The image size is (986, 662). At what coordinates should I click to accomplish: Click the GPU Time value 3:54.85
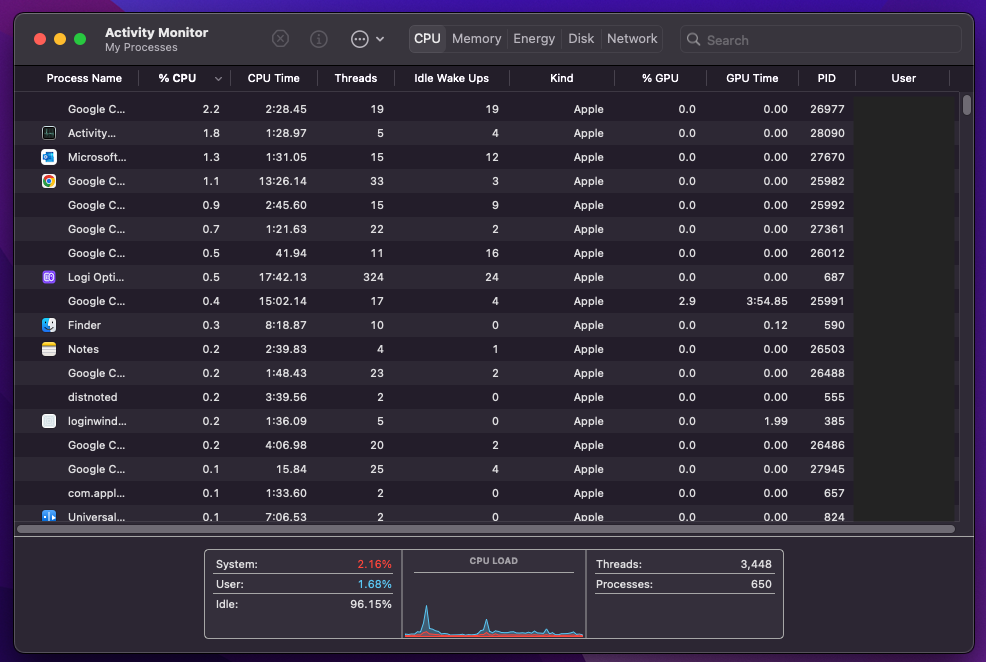tap(767, 301)
